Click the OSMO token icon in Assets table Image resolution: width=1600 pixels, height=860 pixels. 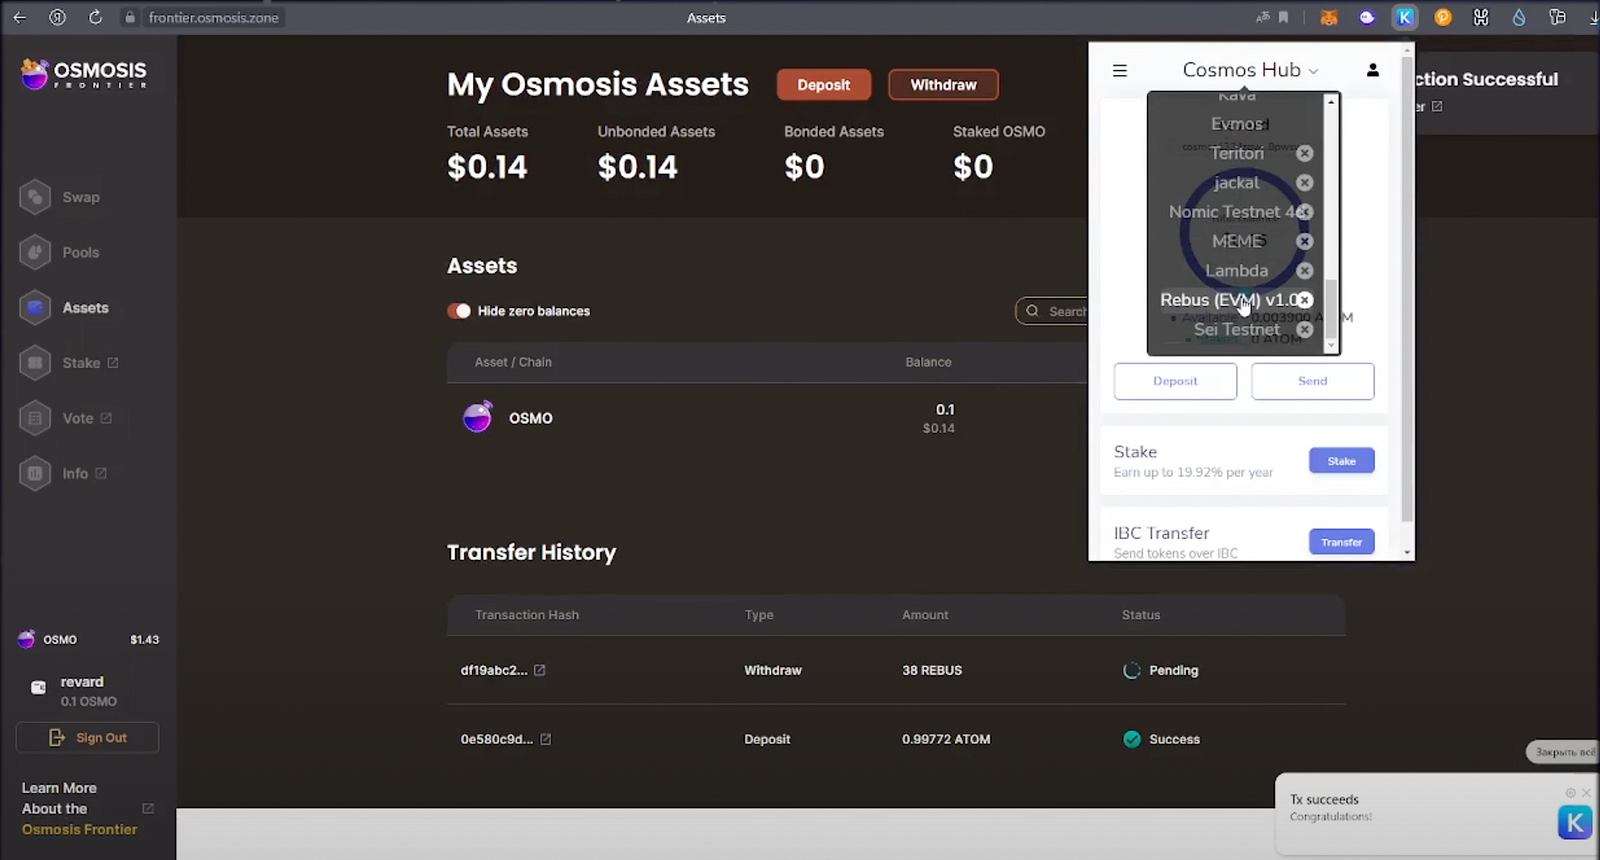(x=478, y=417)
